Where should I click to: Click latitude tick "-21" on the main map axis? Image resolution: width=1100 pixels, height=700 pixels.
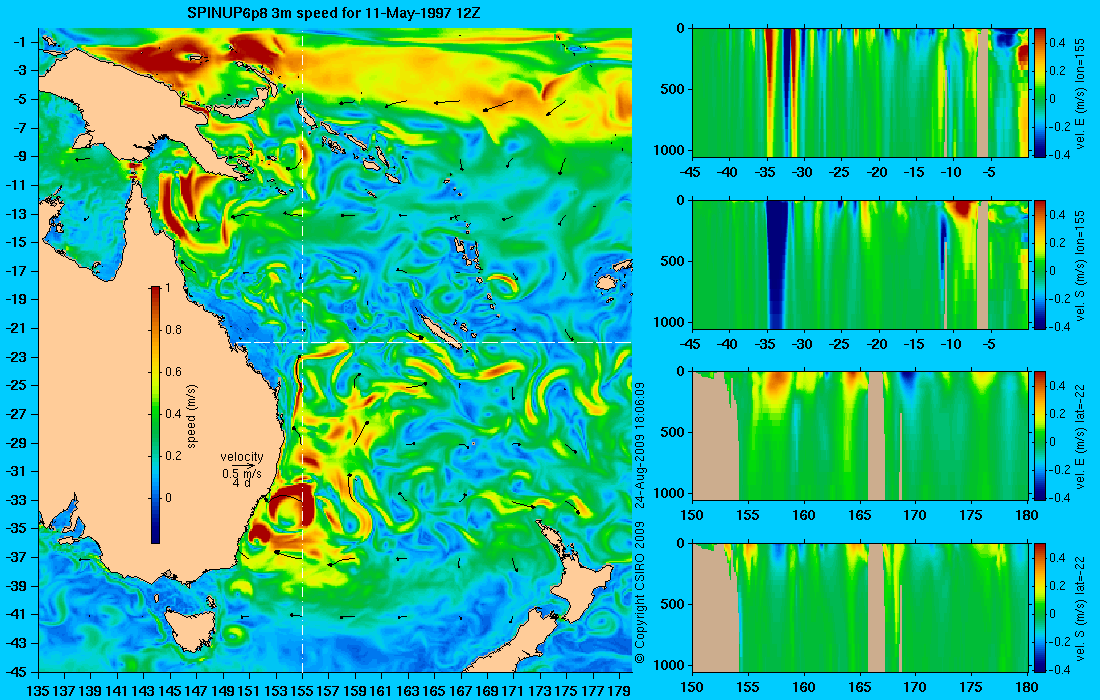coord(16,328)
